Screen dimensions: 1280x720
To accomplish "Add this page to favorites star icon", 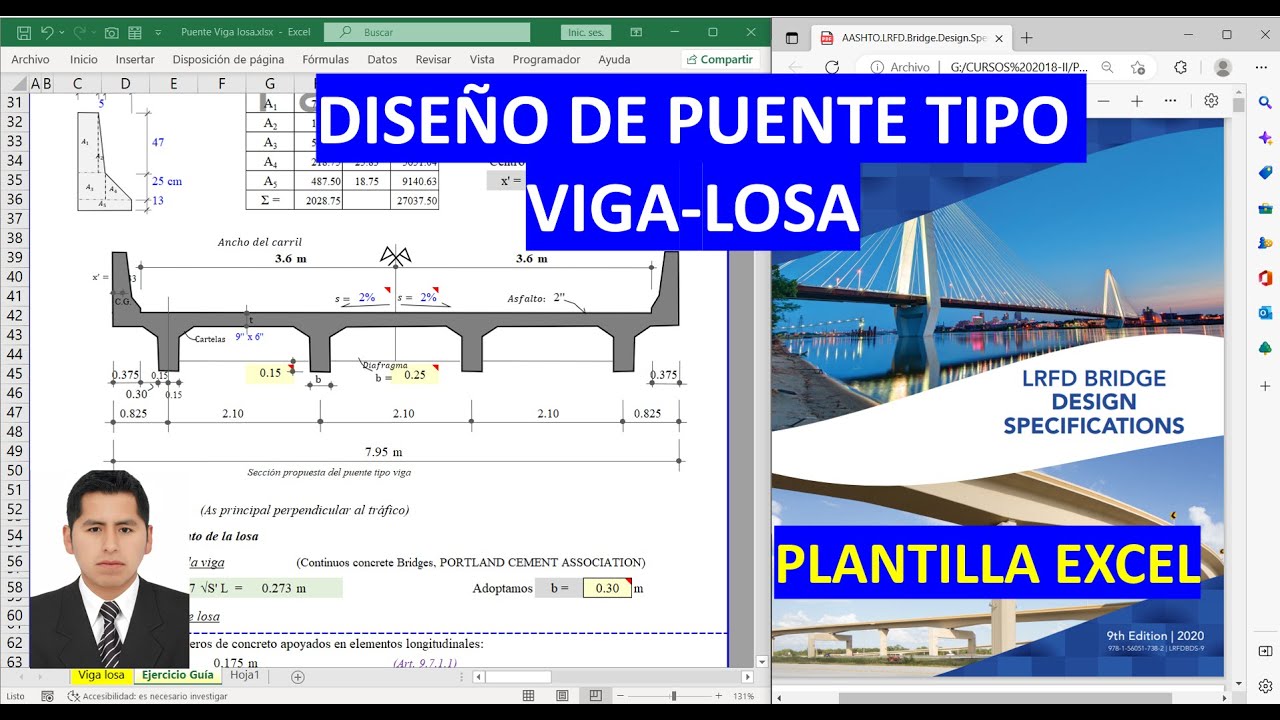I will pyautogui.click(x=1138, y=67).
